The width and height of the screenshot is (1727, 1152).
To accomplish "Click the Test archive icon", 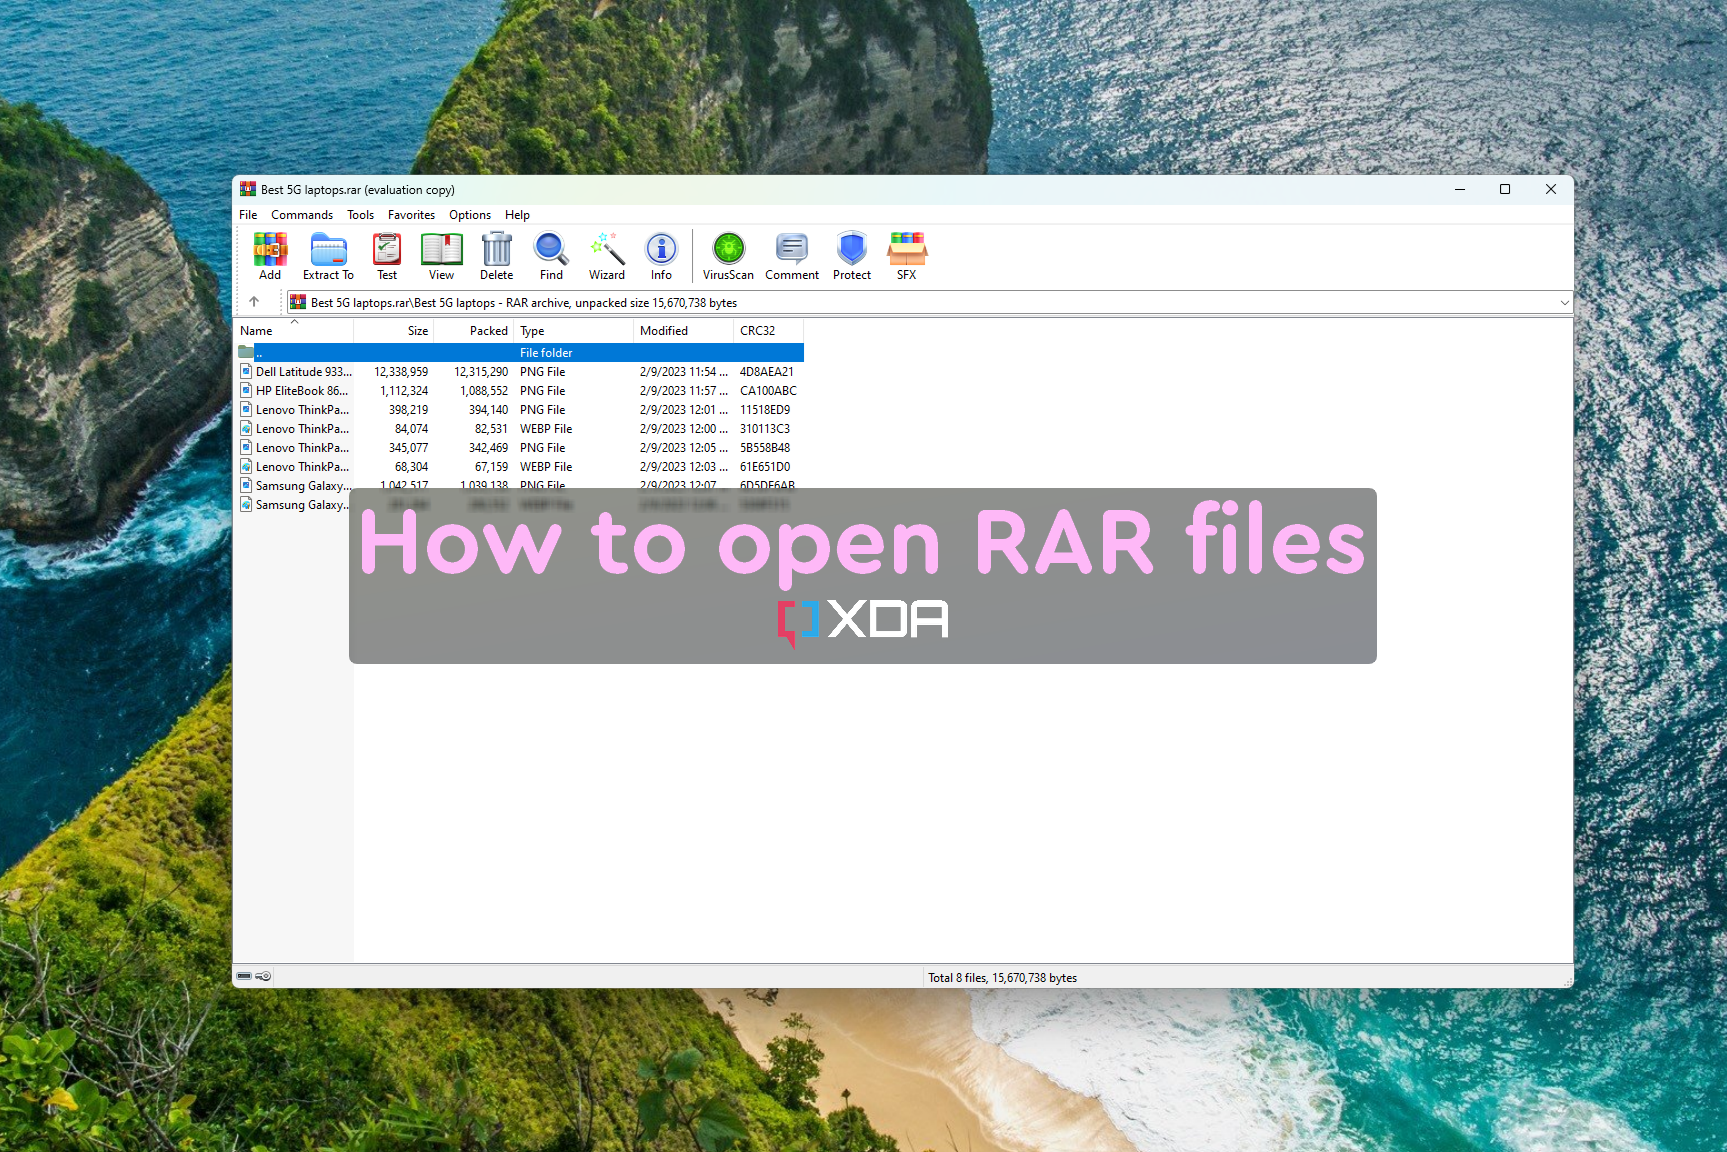I will coord(386,255).
